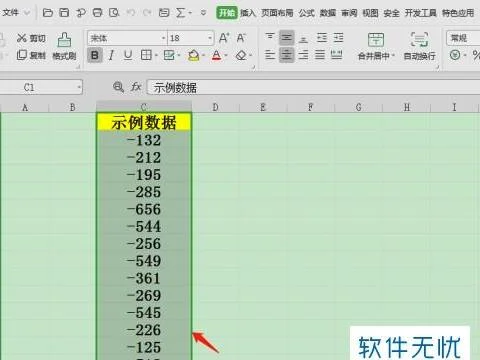Click the Copy (复制) button
The width and height of the screenshot is (480, 360).
pos(31,55)
